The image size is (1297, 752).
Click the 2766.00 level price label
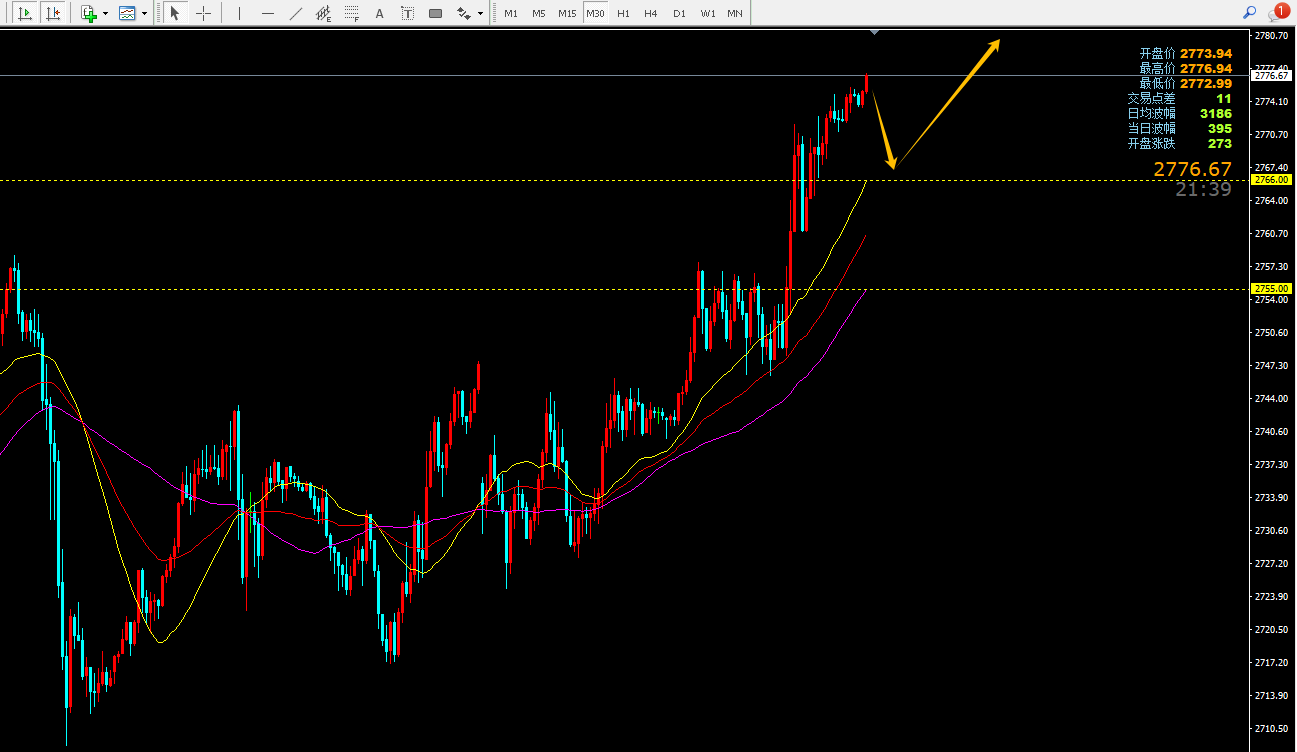1271,180
